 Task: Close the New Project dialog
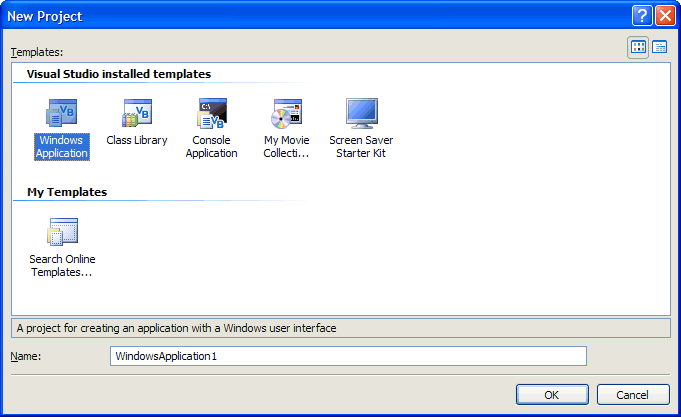tap(664, 16)
